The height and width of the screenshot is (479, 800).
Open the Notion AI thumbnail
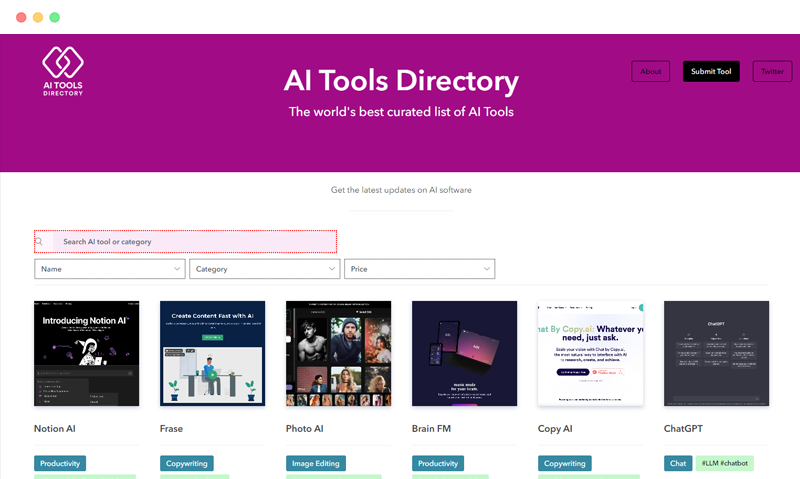tap(87, 354)
